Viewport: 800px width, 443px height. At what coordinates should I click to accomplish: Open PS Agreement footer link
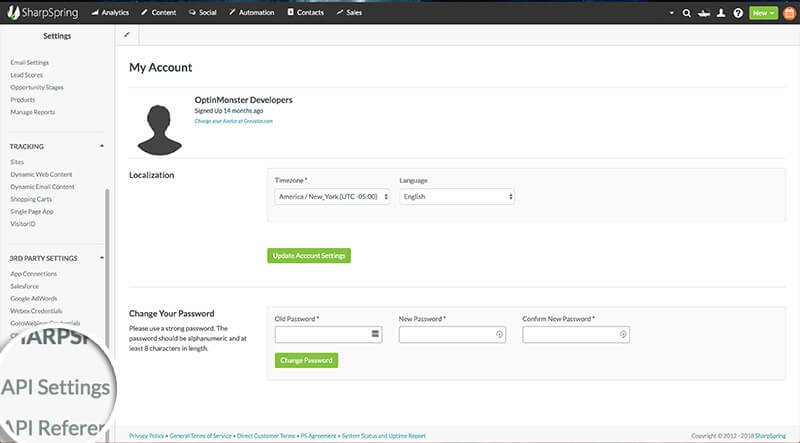tap(318, 436)
